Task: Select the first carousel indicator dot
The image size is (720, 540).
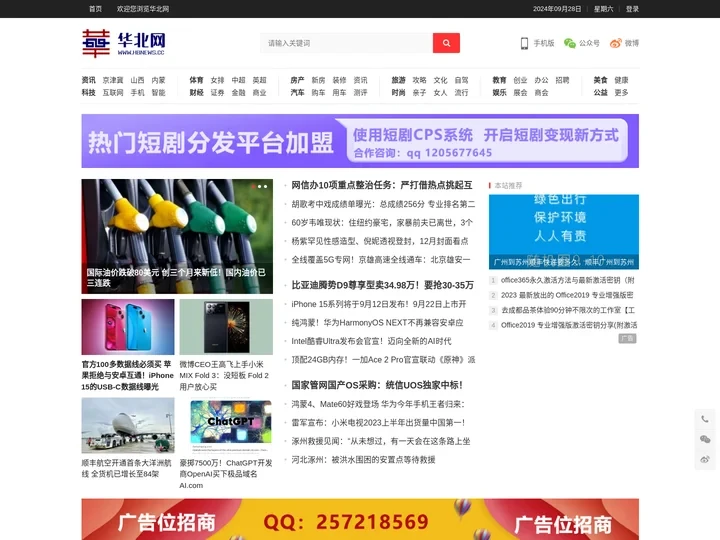Action: (253, 186)
